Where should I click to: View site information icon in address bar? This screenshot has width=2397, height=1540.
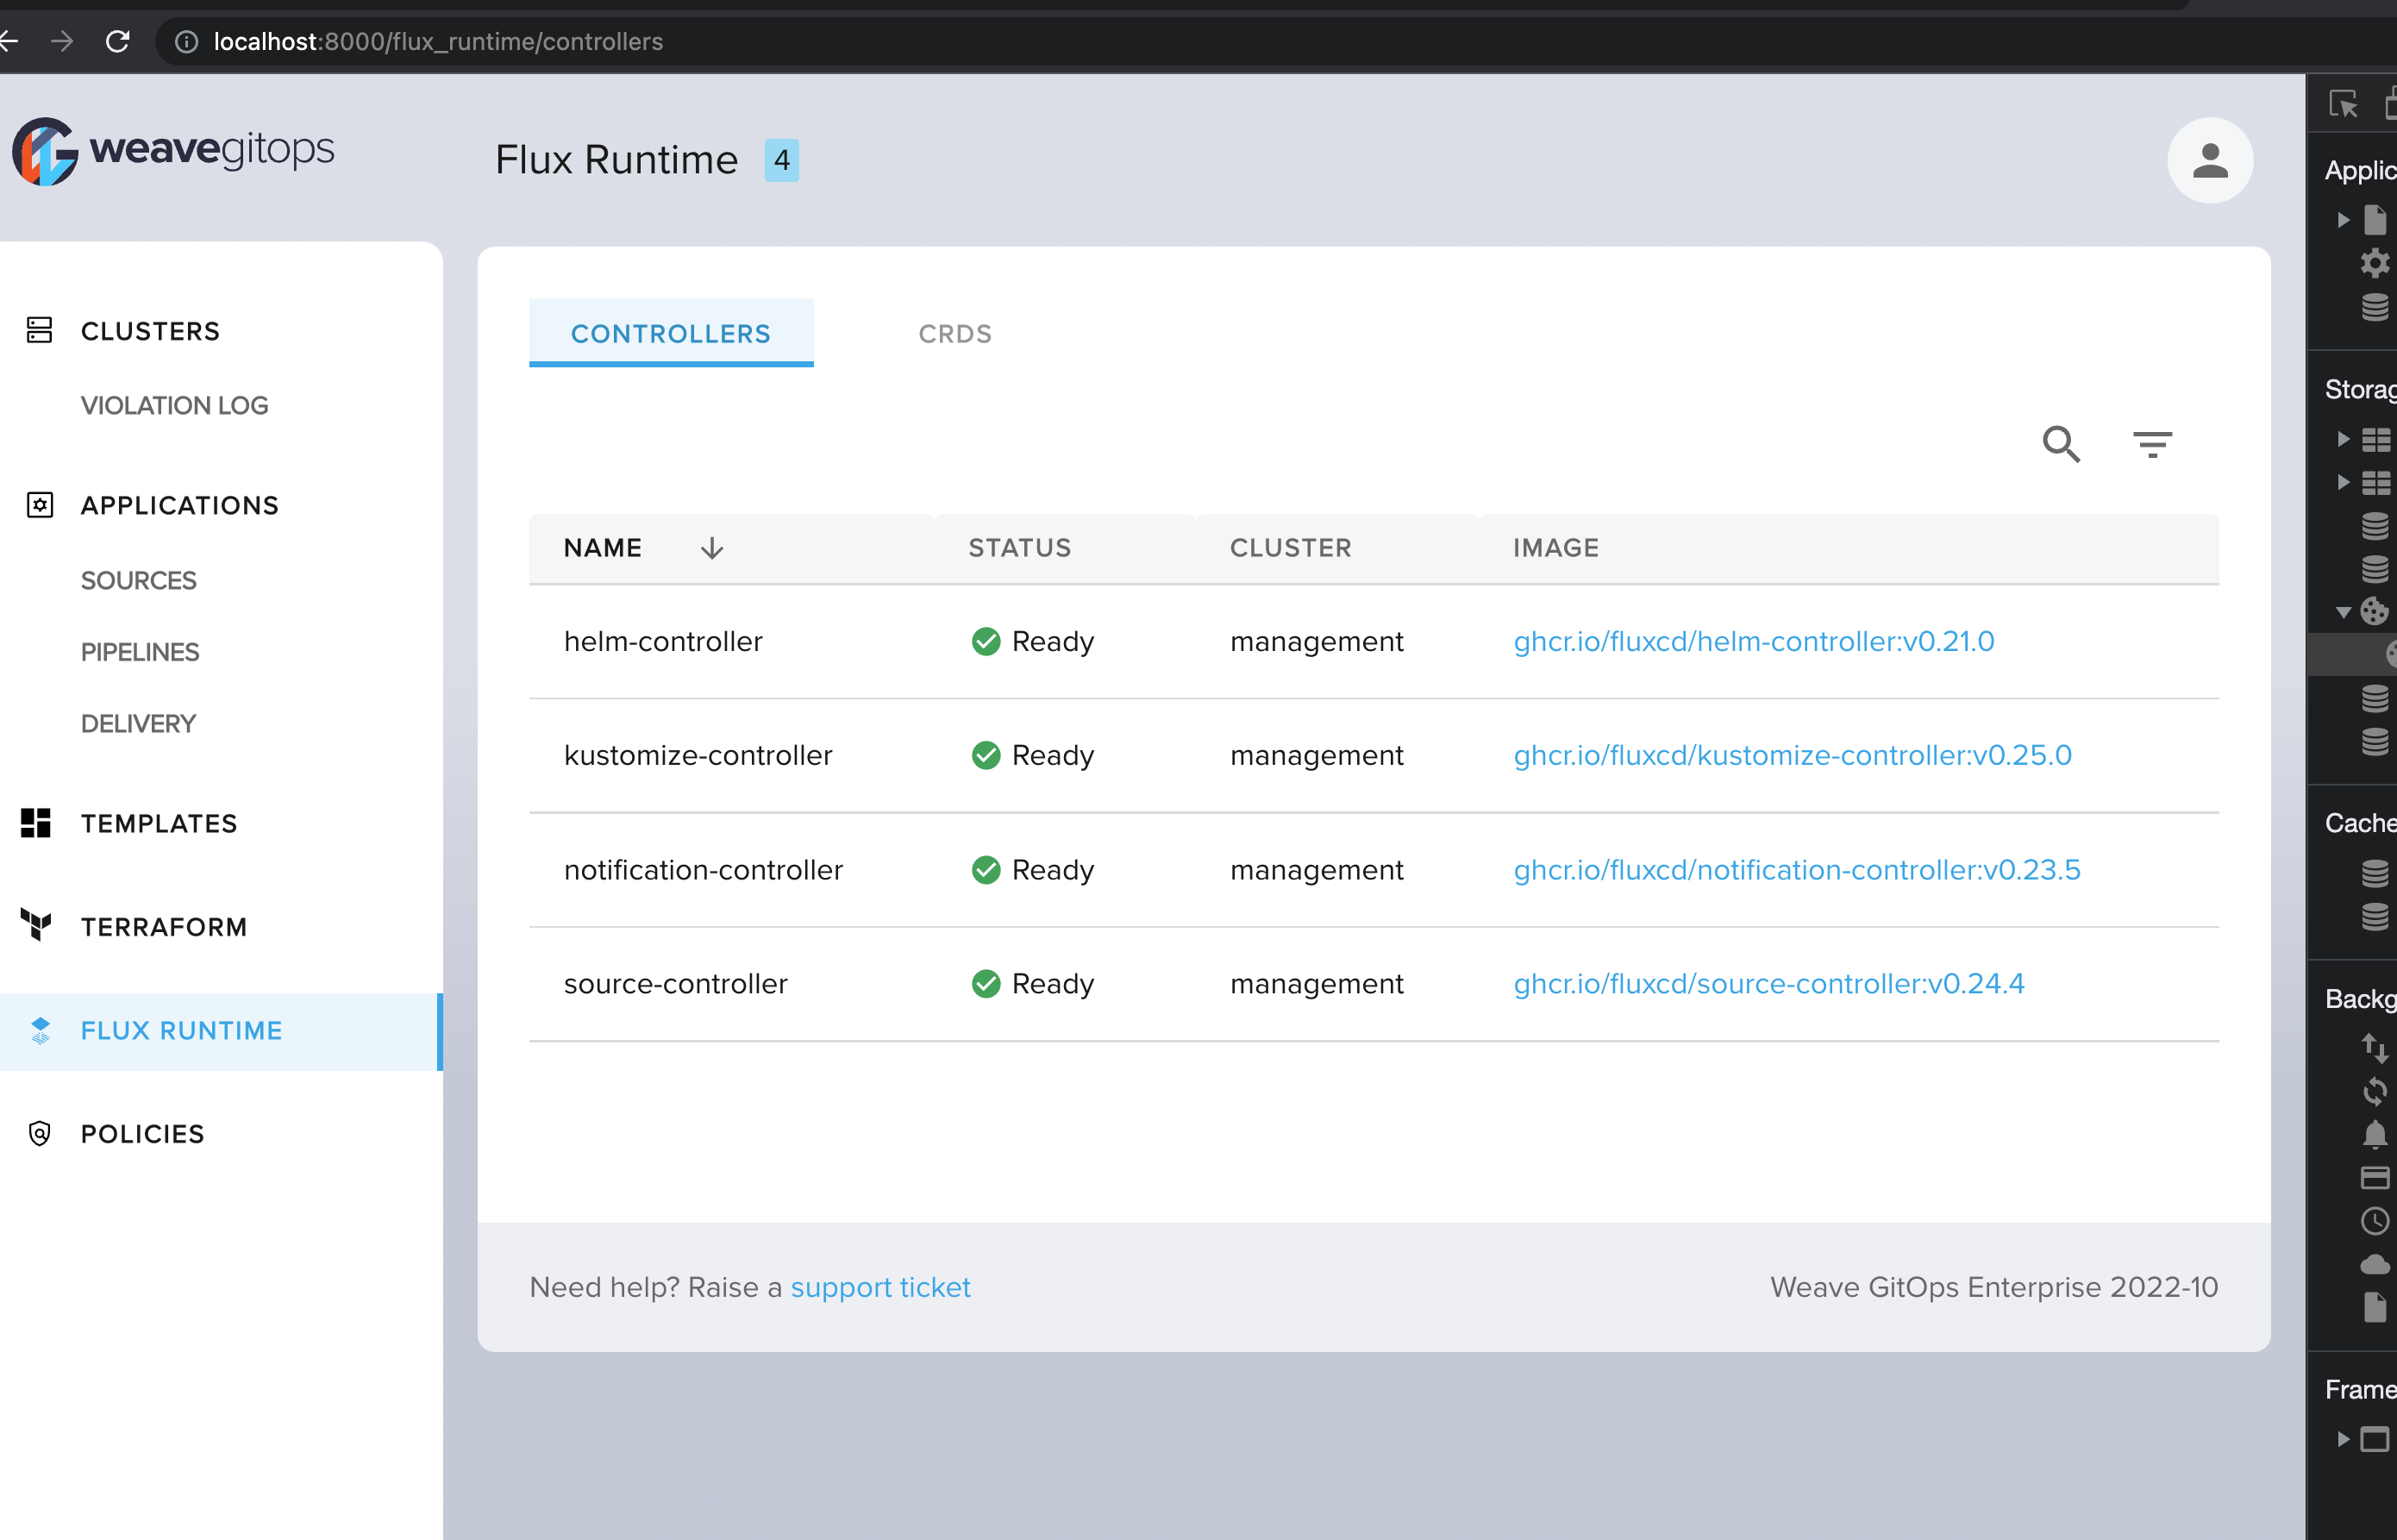click(186, 41)
